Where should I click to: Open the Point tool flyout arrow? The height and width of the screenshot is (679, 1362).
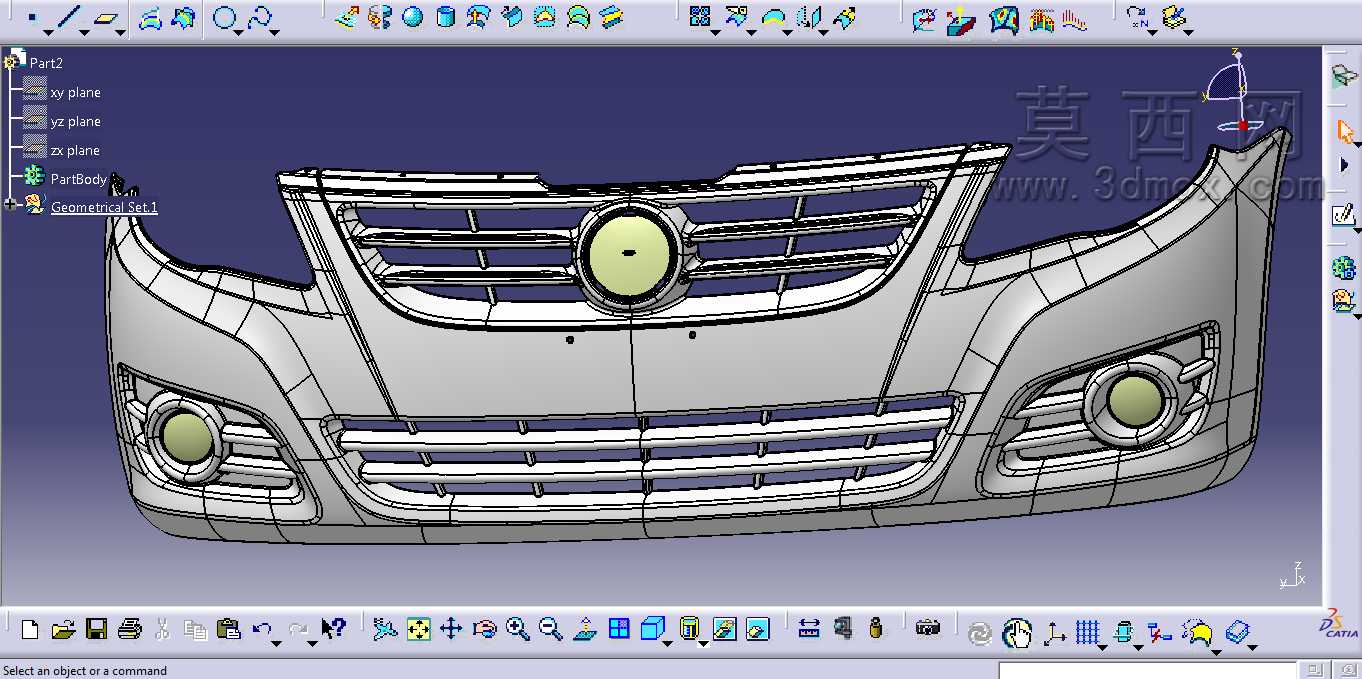pos(48,32)
